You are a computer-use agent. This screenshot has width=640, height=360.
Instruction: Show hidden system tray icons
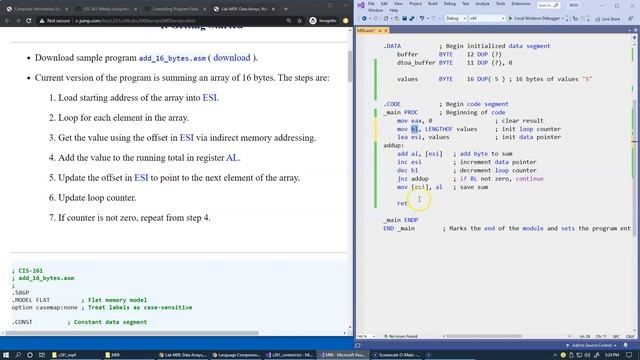point(555,355)
